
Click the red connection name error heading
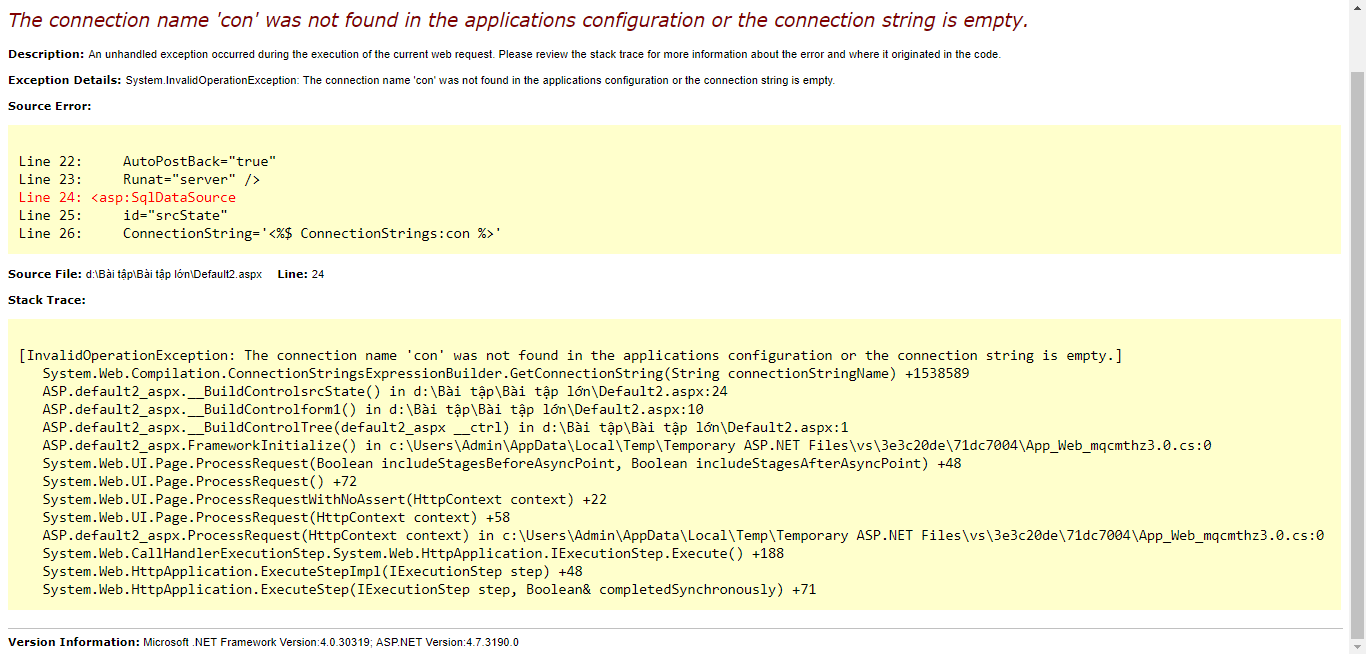517,20
